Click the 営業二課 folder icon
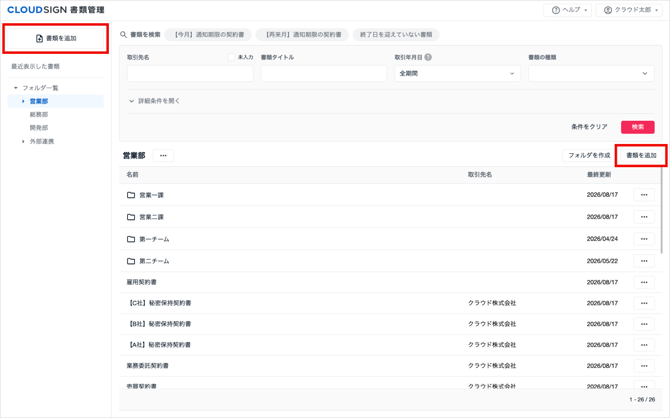670x418 pixels. coord(131,217)
